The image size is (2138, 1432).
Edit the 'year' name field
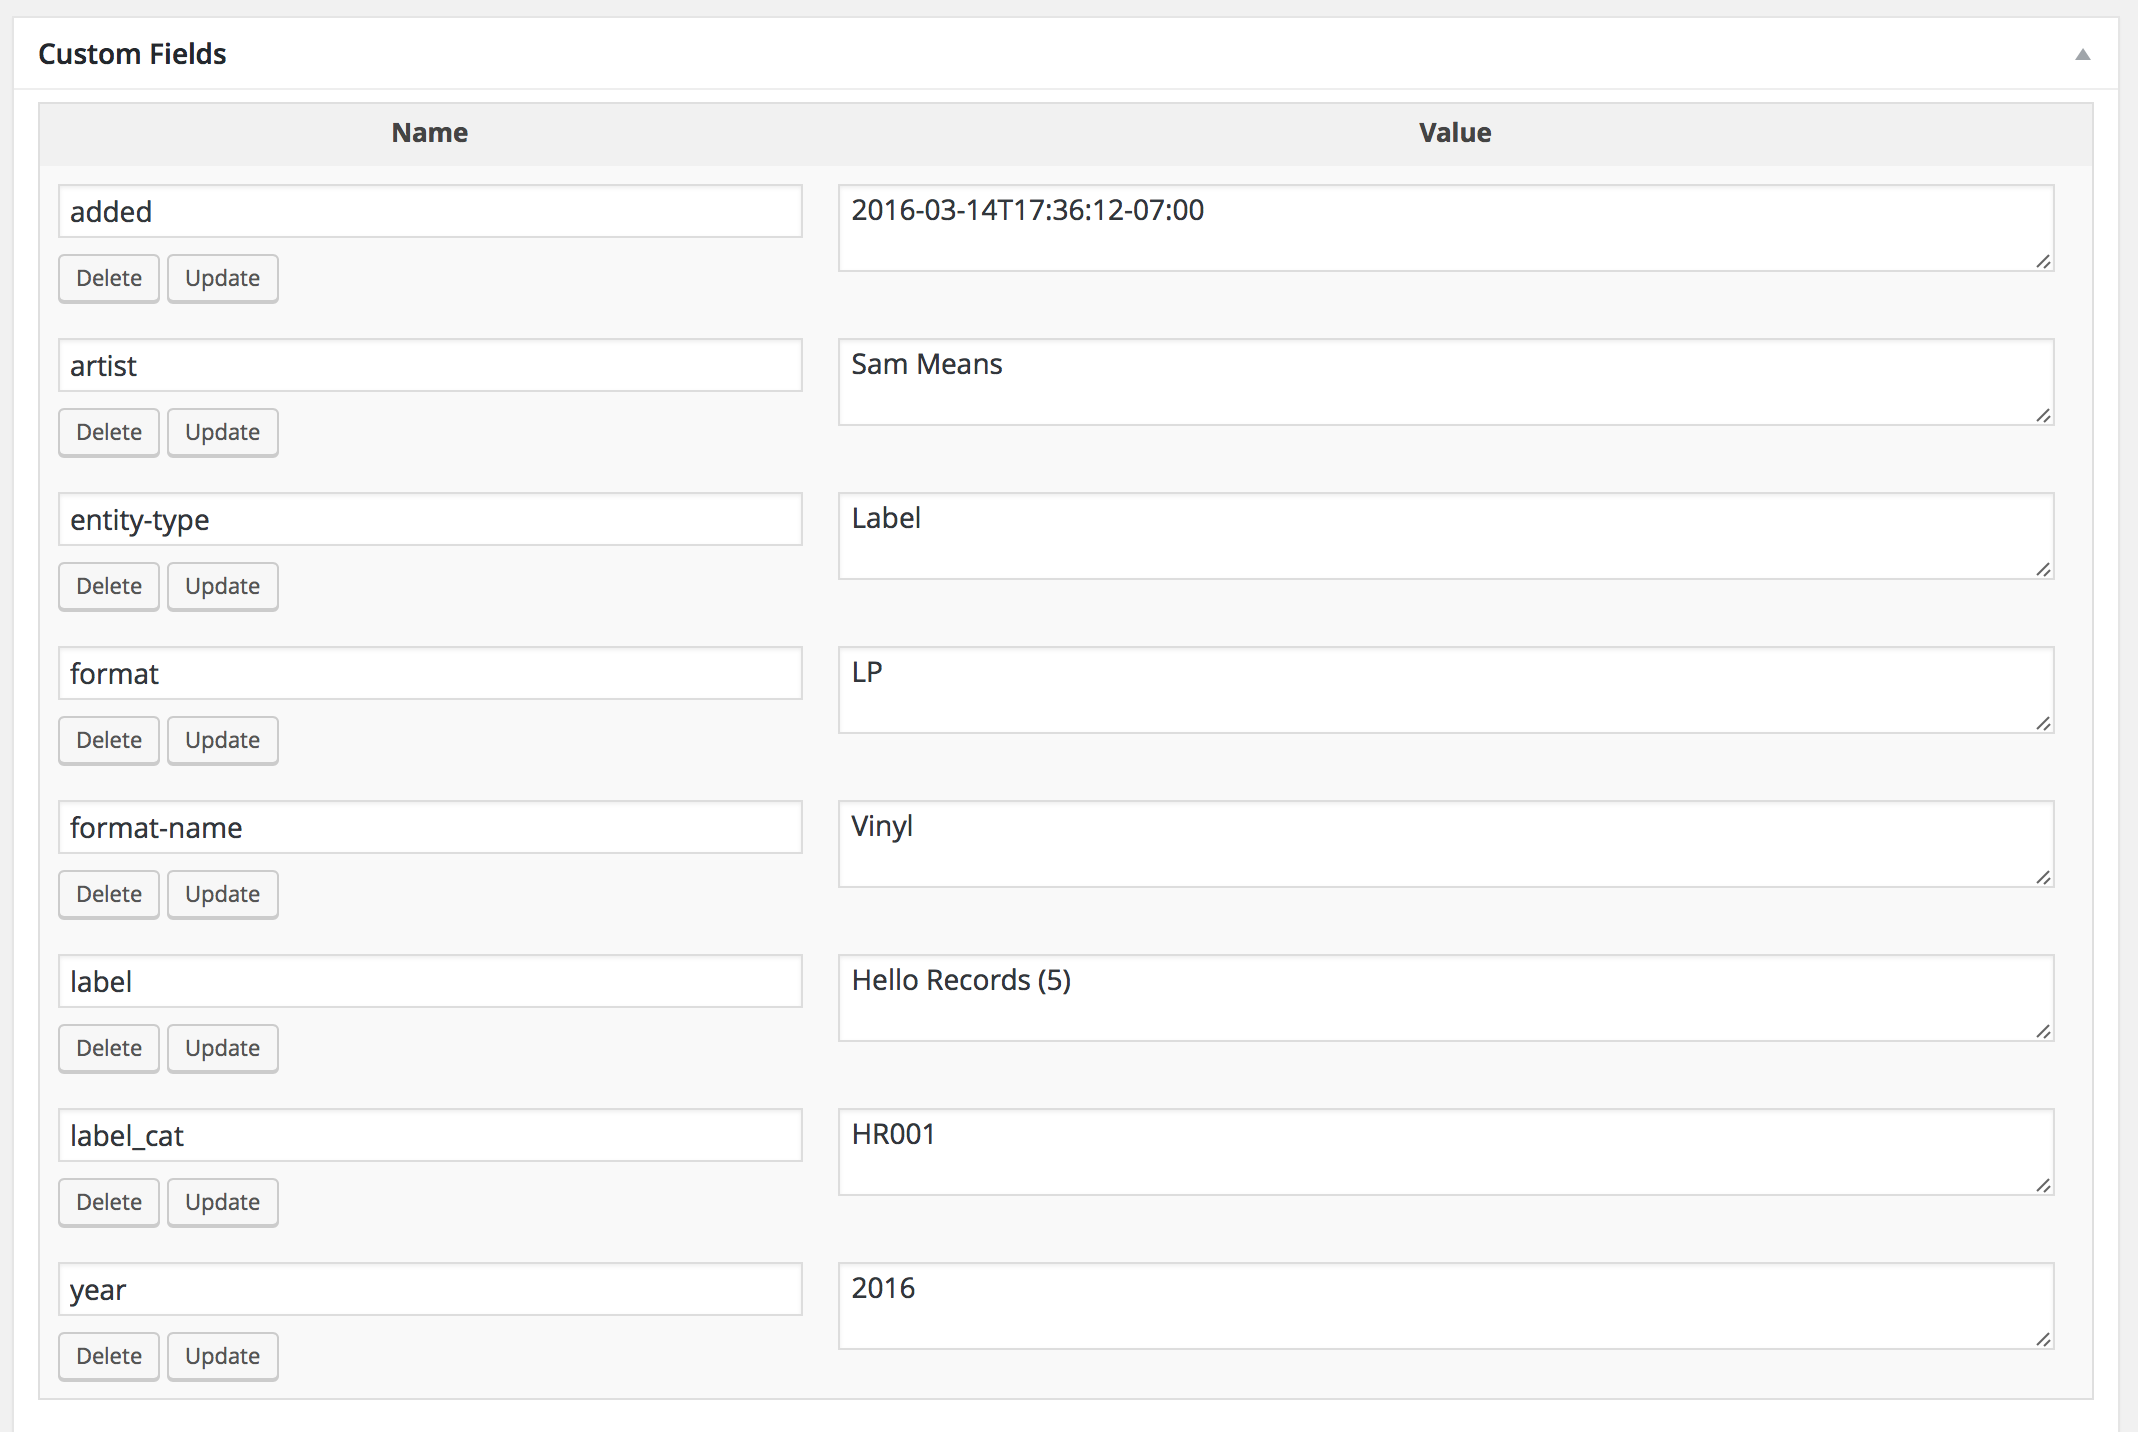pos(430,1289)
